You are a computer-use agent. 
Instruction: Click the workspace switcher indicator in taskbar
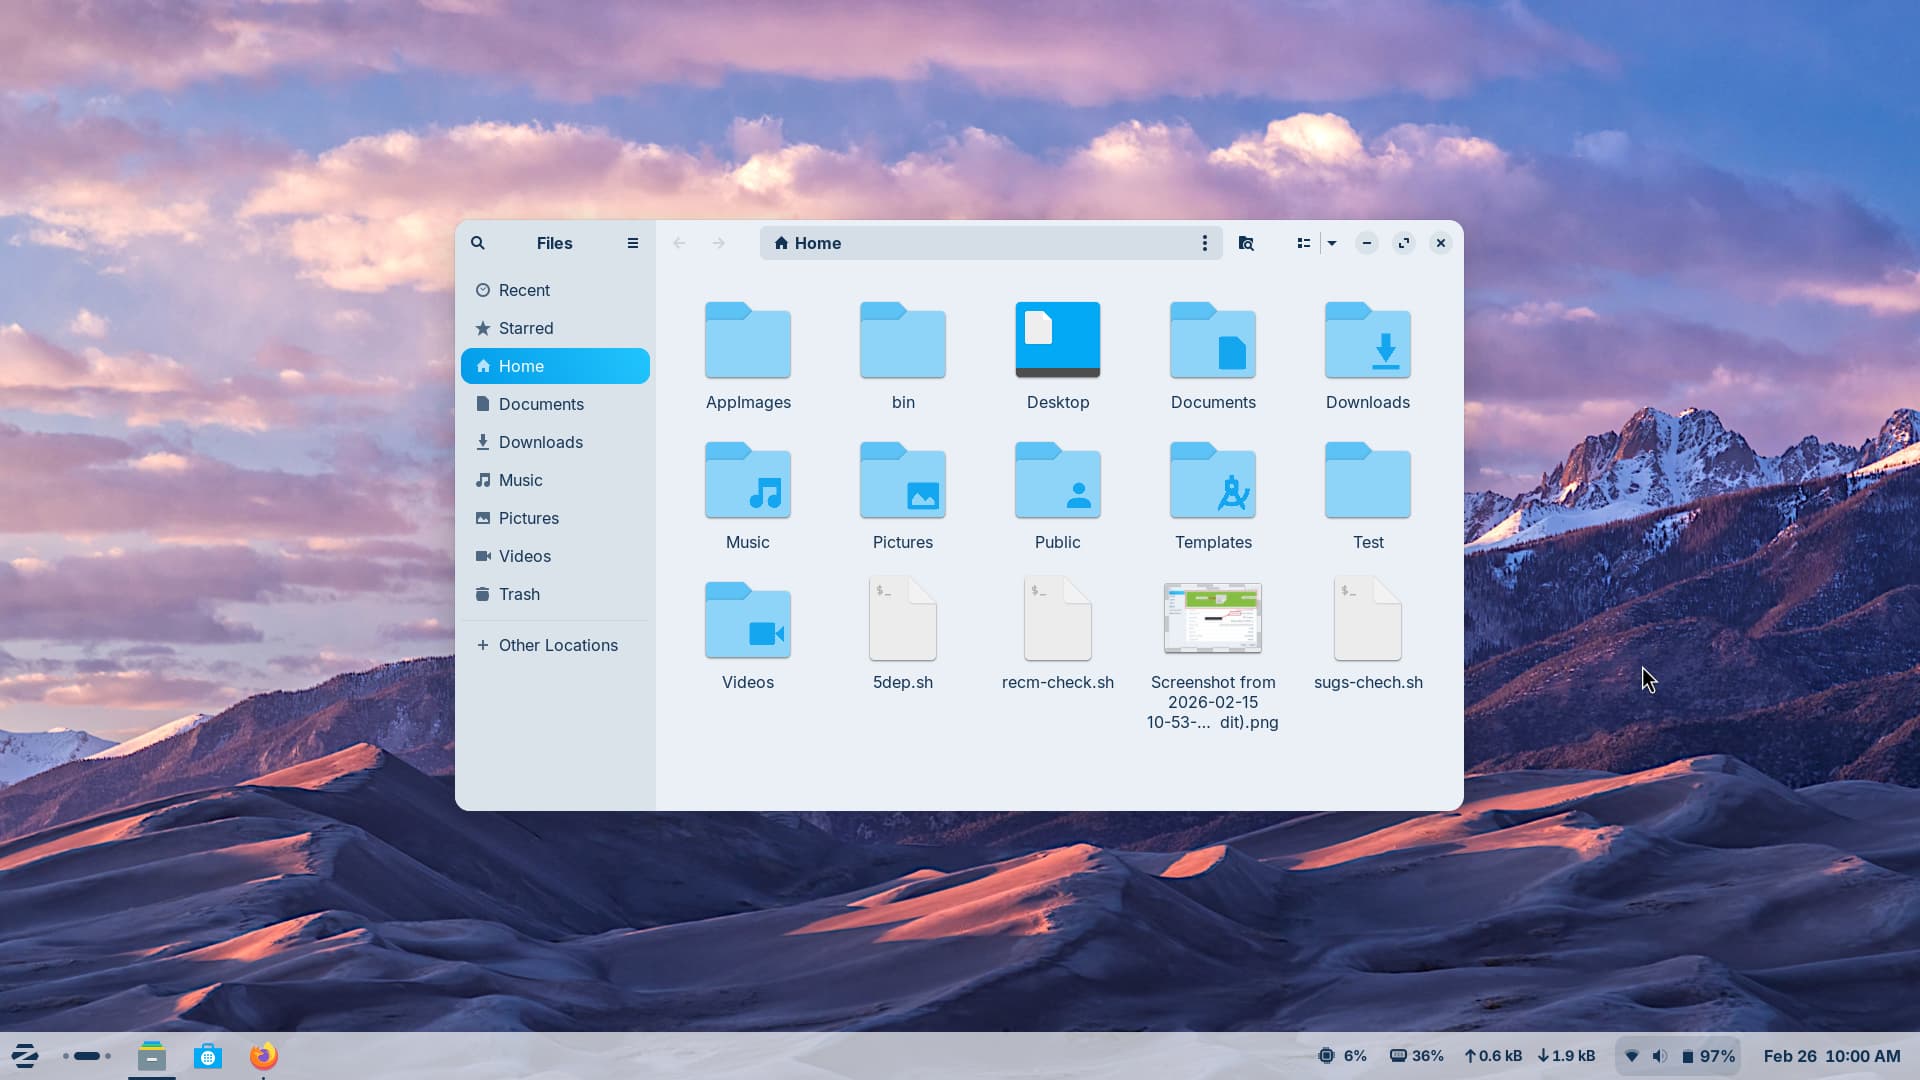tap(87, 1056)
